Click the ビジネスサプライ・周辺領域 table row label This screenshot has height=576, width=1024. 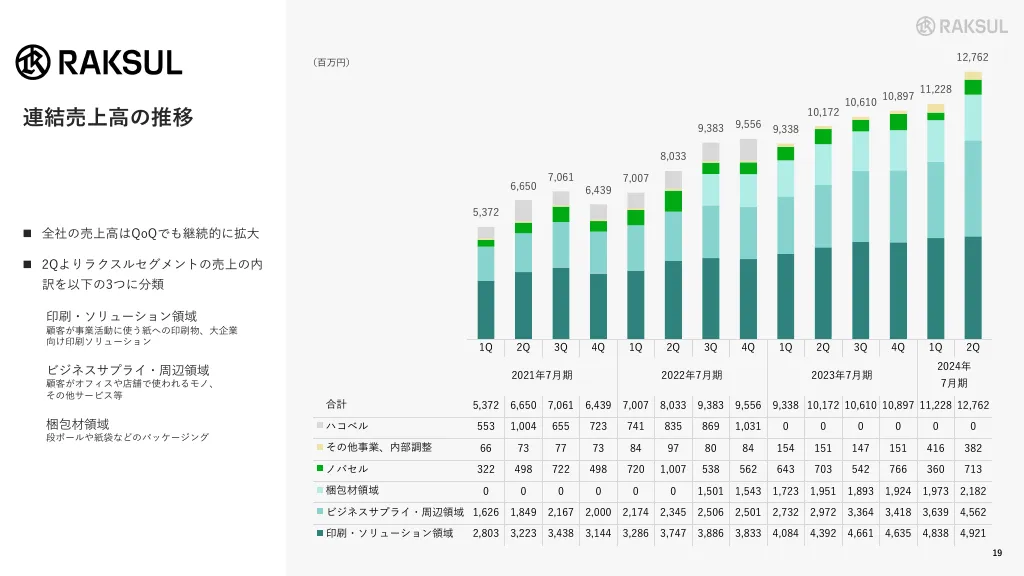pyautogui.click(x=394, y=512)
